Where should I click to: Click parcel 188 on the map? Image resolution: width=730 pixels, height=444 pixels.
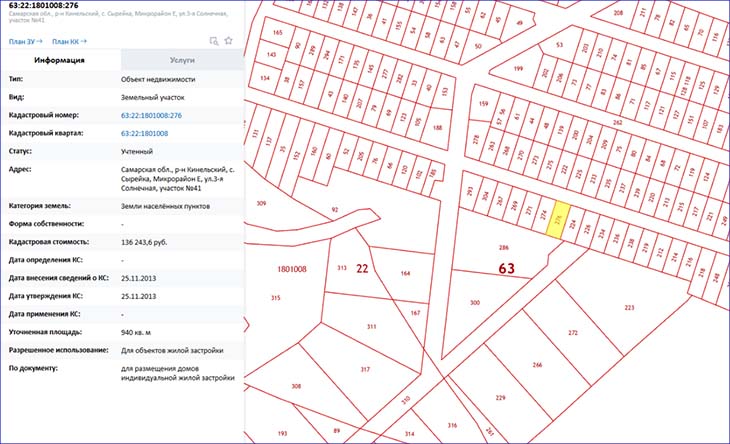437,128
